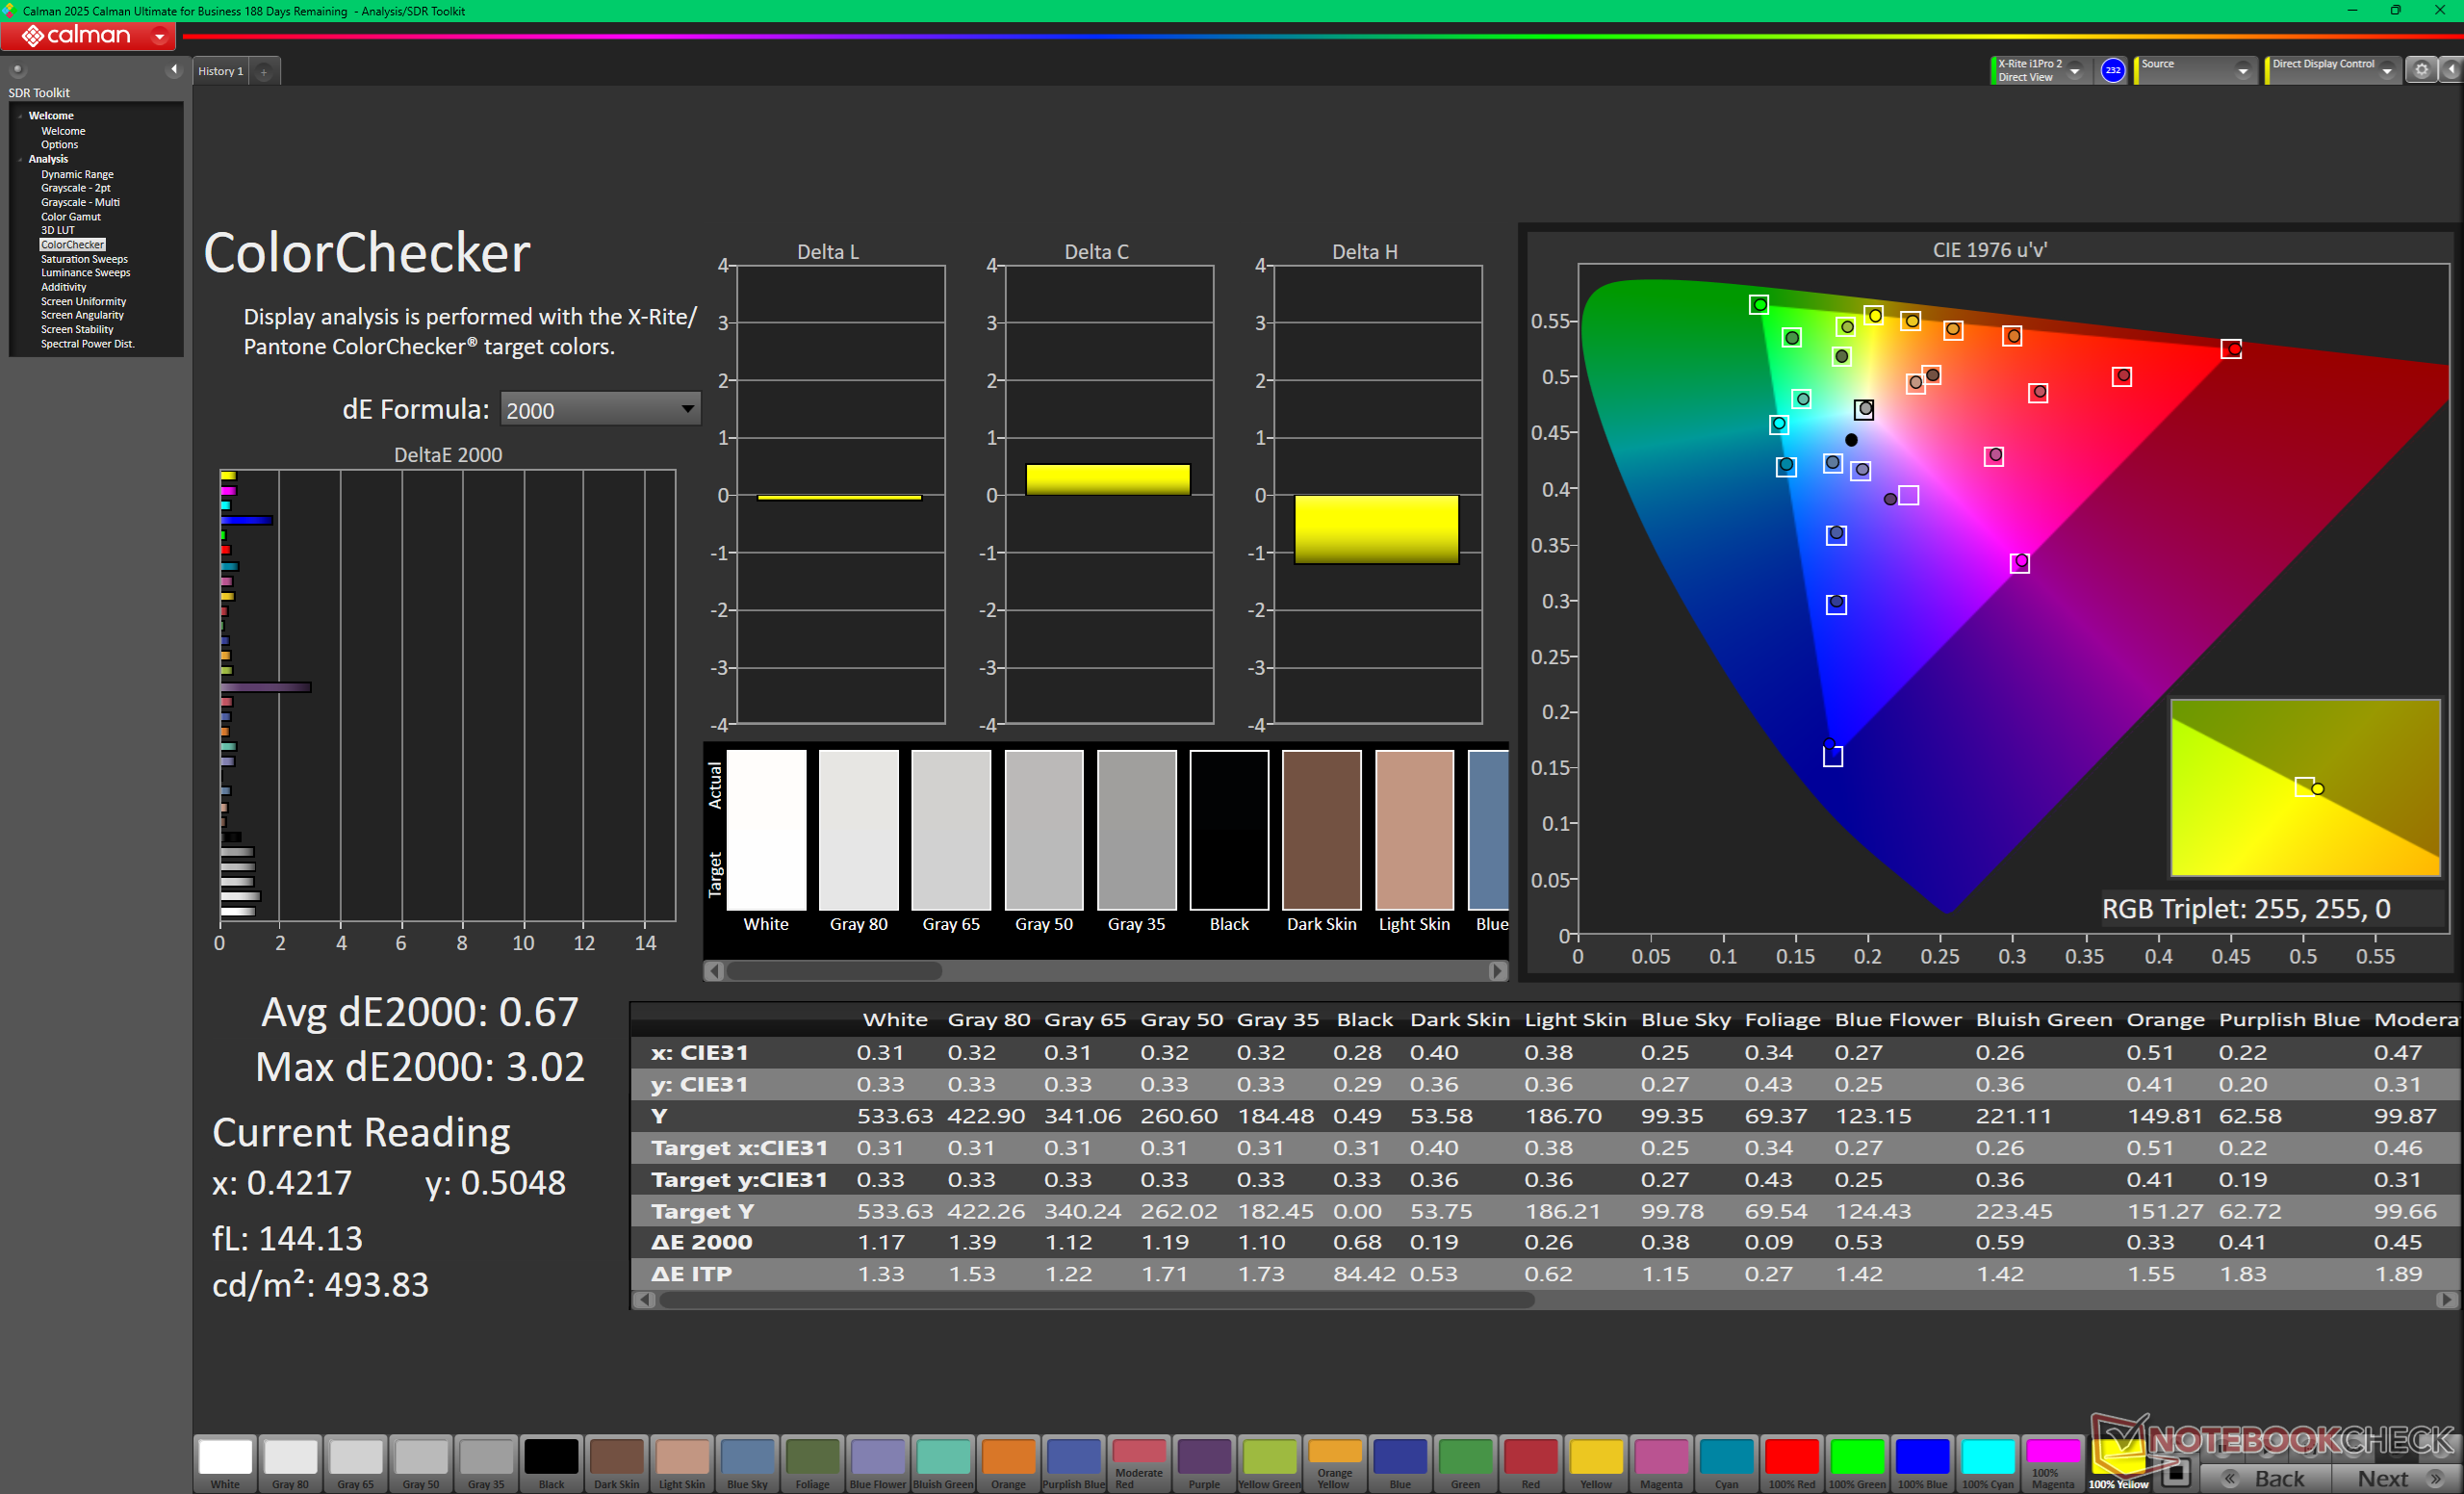Collapse the Welcome tree section
2464x1494 pixels.
(20, 116)
